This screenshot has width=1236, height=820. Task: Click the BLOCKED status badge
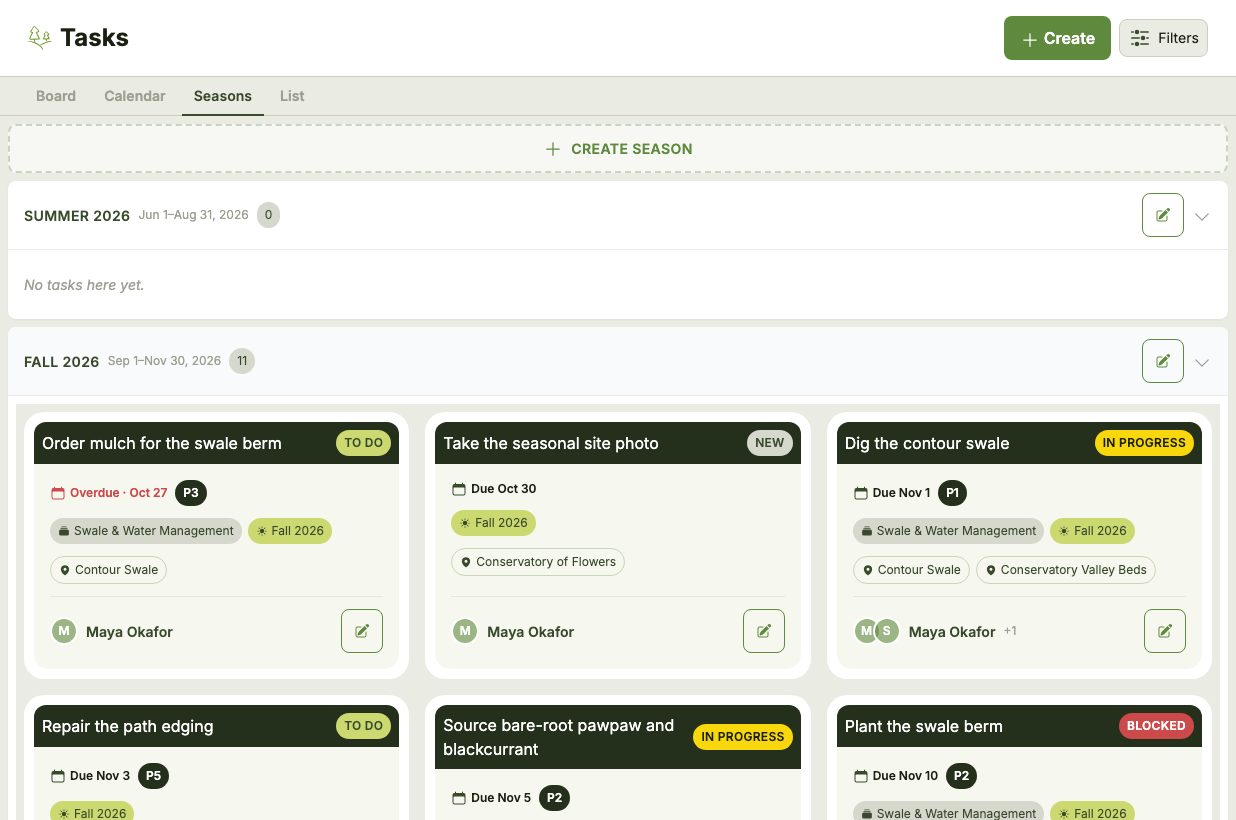[1156, 726]
